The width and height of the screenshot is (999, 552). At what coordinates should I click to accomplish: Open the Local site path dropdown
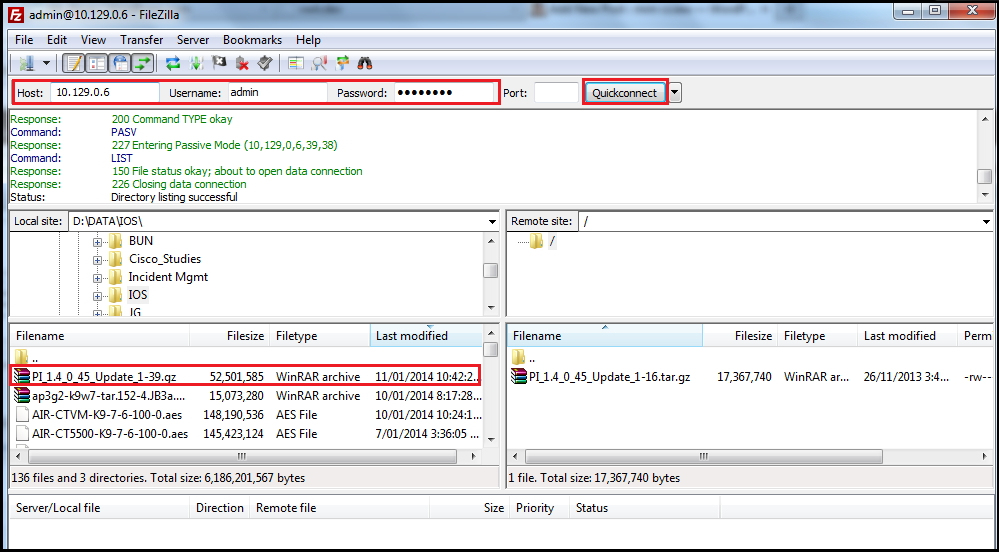[491, 221]
